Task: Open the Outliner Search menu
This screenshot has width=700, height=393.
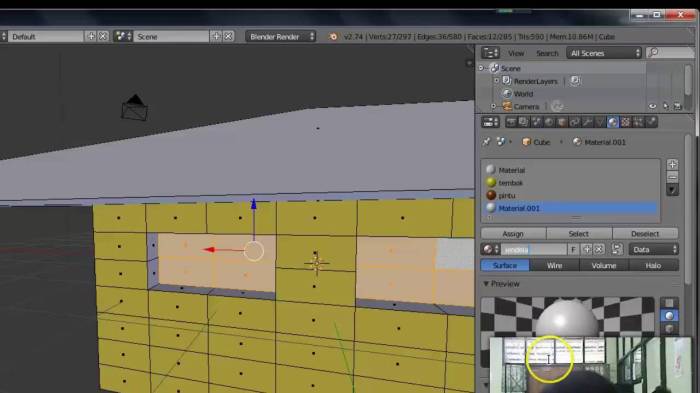Action: click(547, 53)
